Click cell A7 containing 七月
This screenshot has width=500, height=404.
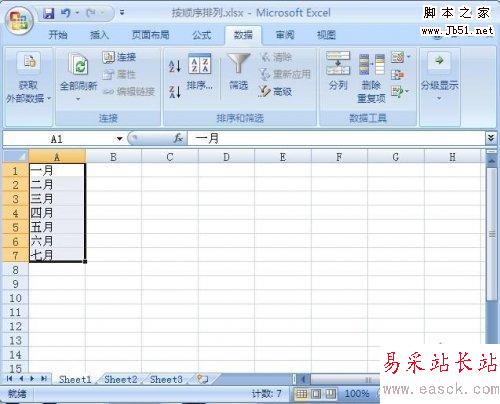pyautogui.click(x=57, y=255)
